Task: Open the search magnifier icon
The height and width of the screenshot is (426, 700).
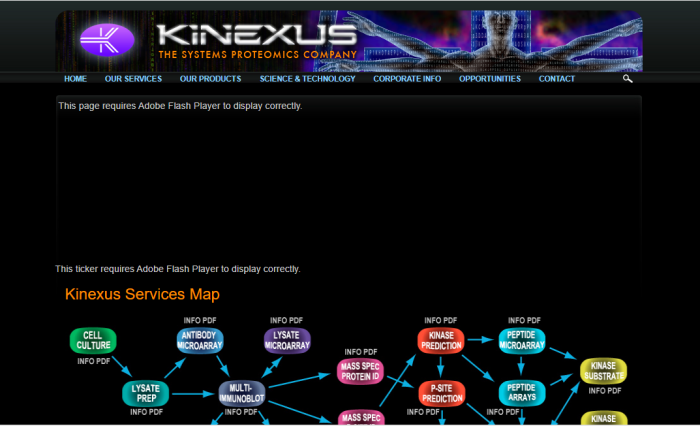Action: (628, 79)
